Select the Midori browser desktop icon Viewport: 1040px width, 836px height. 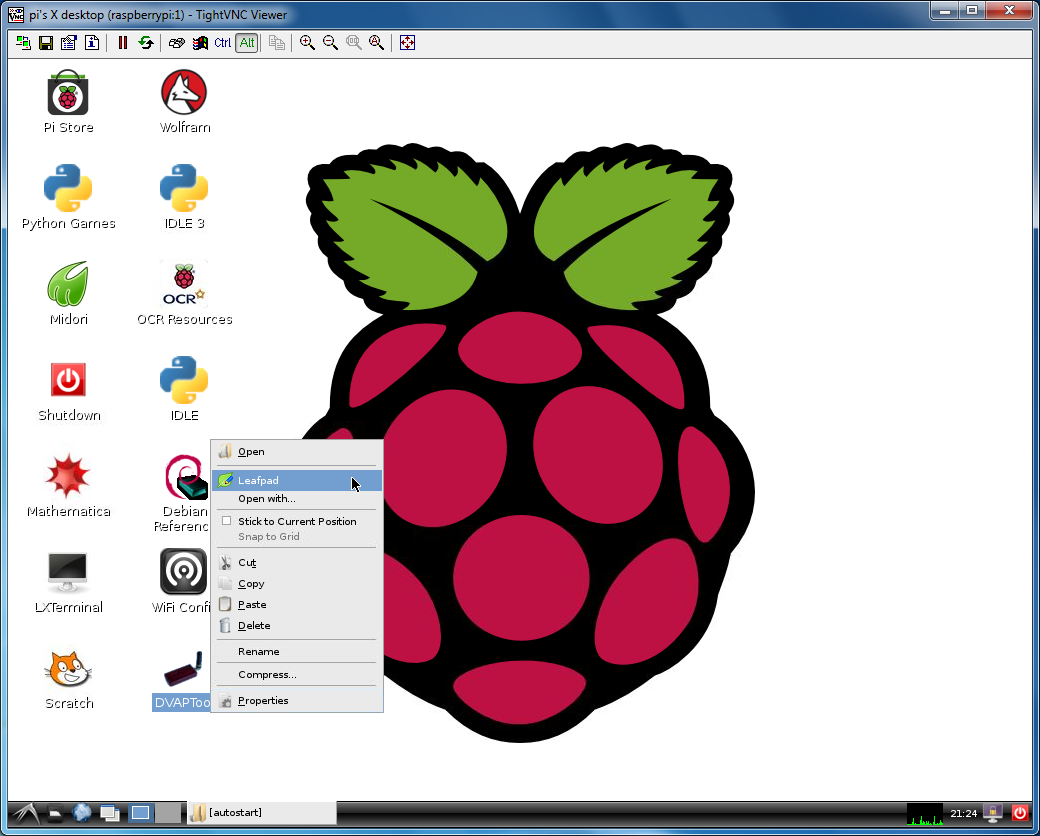pyautogui.click(x=68, y=293)
